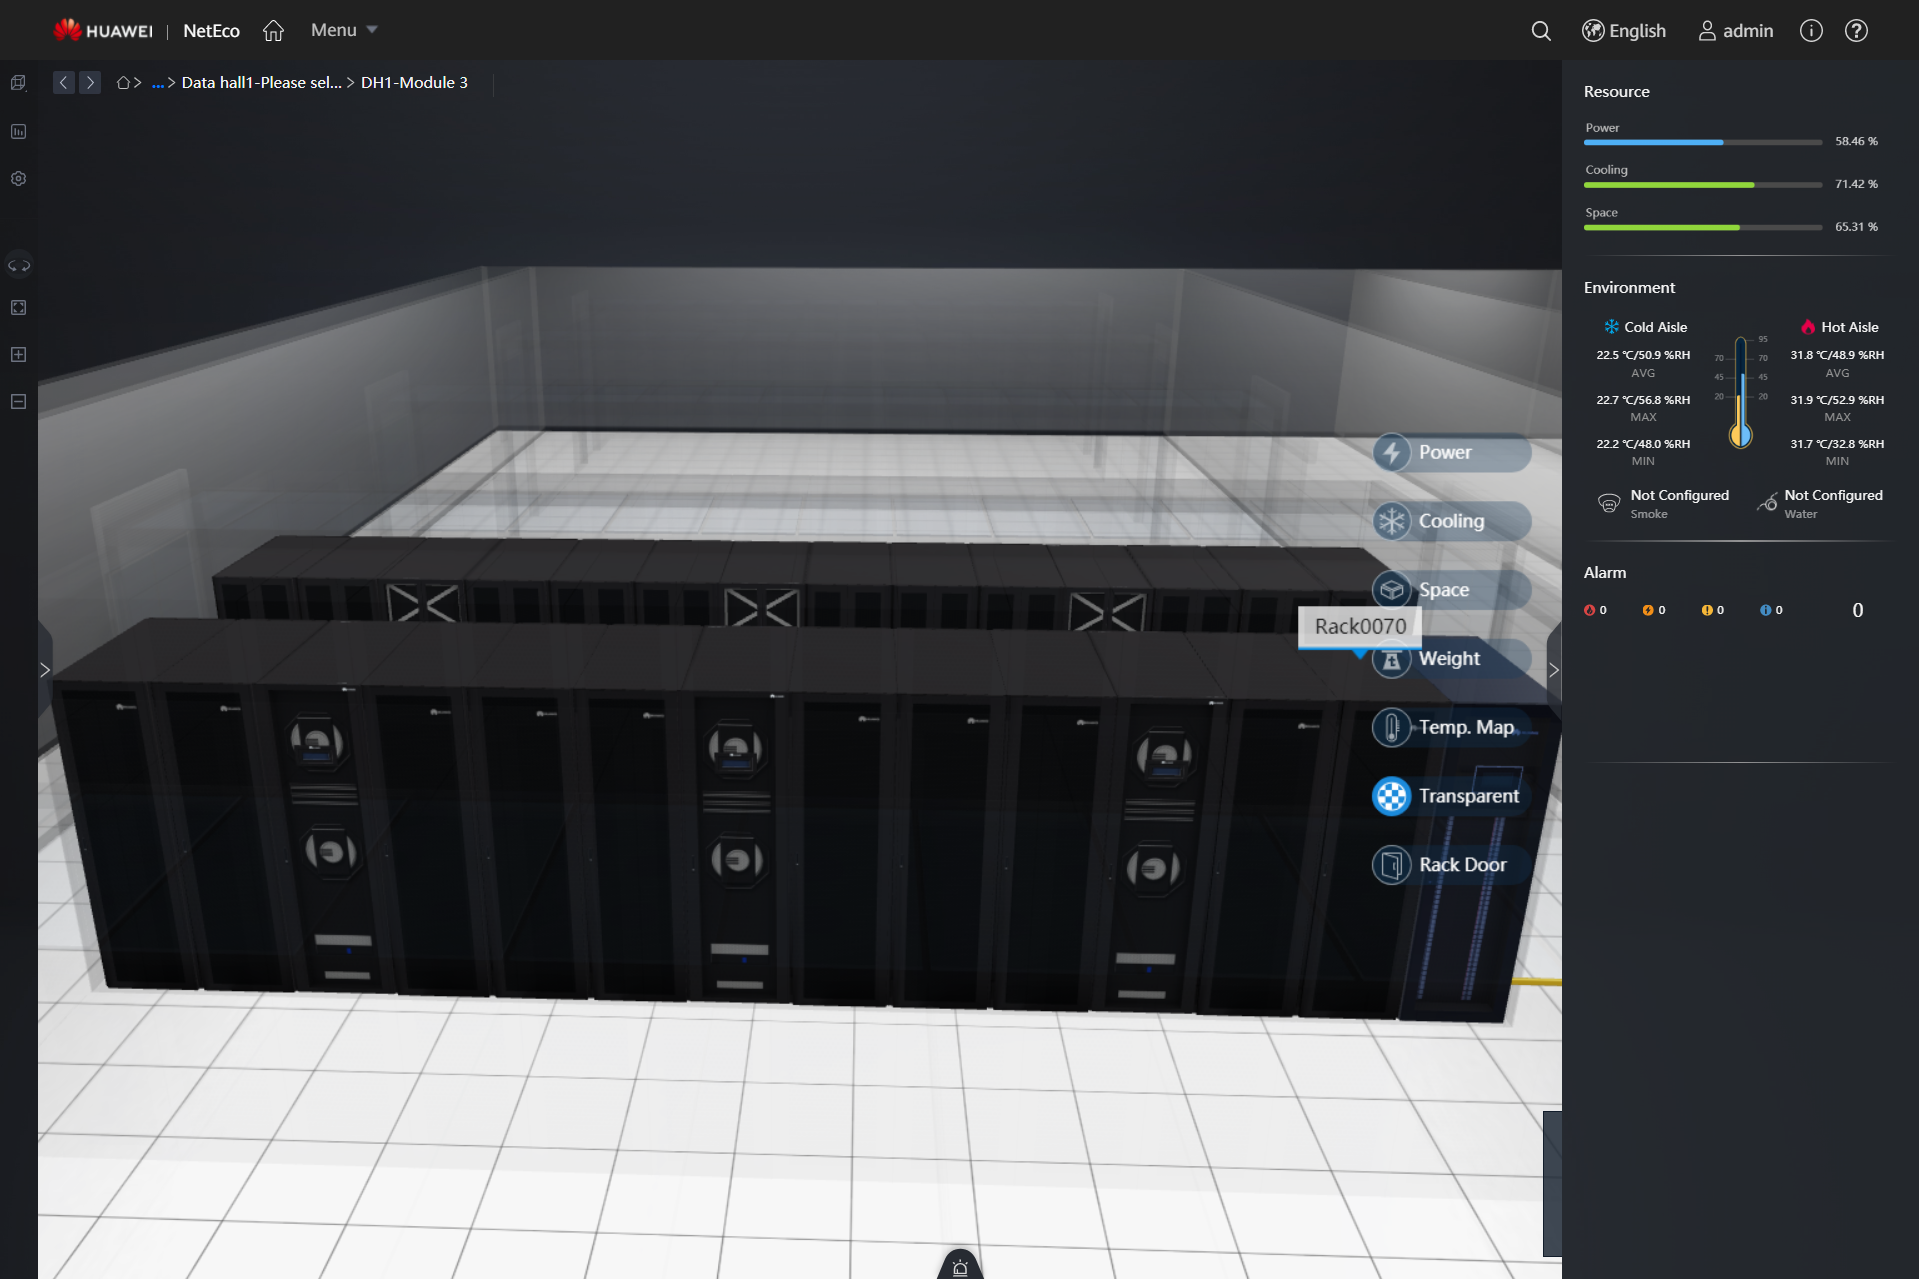Open the statistics chart icon in sidebar

[18, 130]
